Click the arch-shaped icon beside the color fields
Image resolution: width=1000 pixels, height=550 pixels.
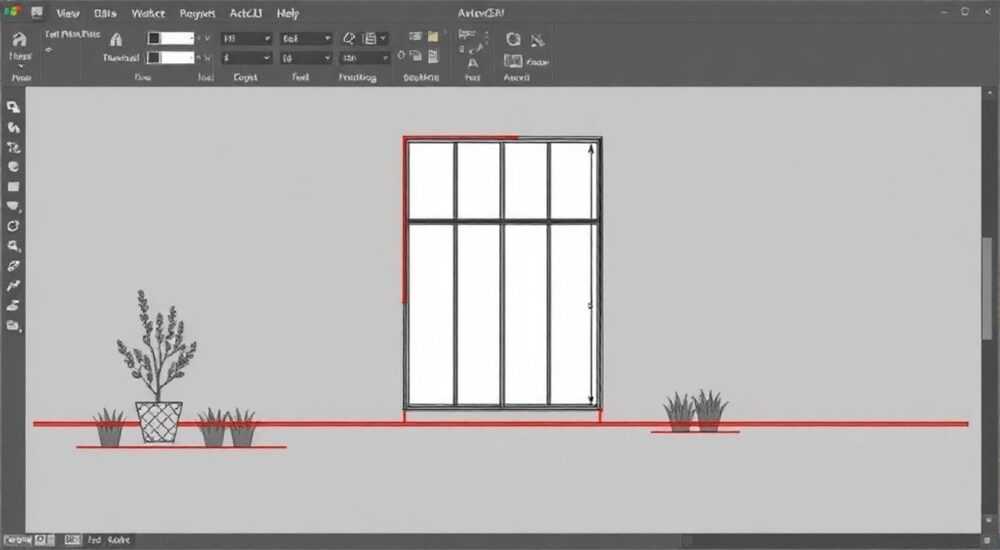click(x=116, y=40)
